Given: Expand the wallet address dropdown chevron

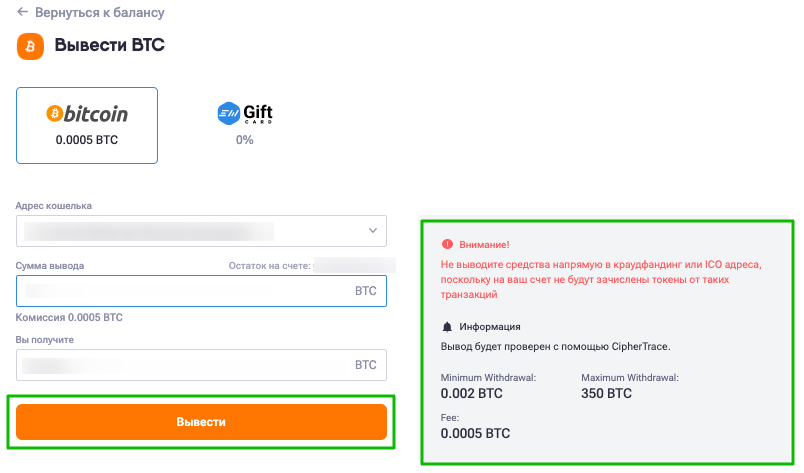Looking at the screenshot, I should point(373,230).
